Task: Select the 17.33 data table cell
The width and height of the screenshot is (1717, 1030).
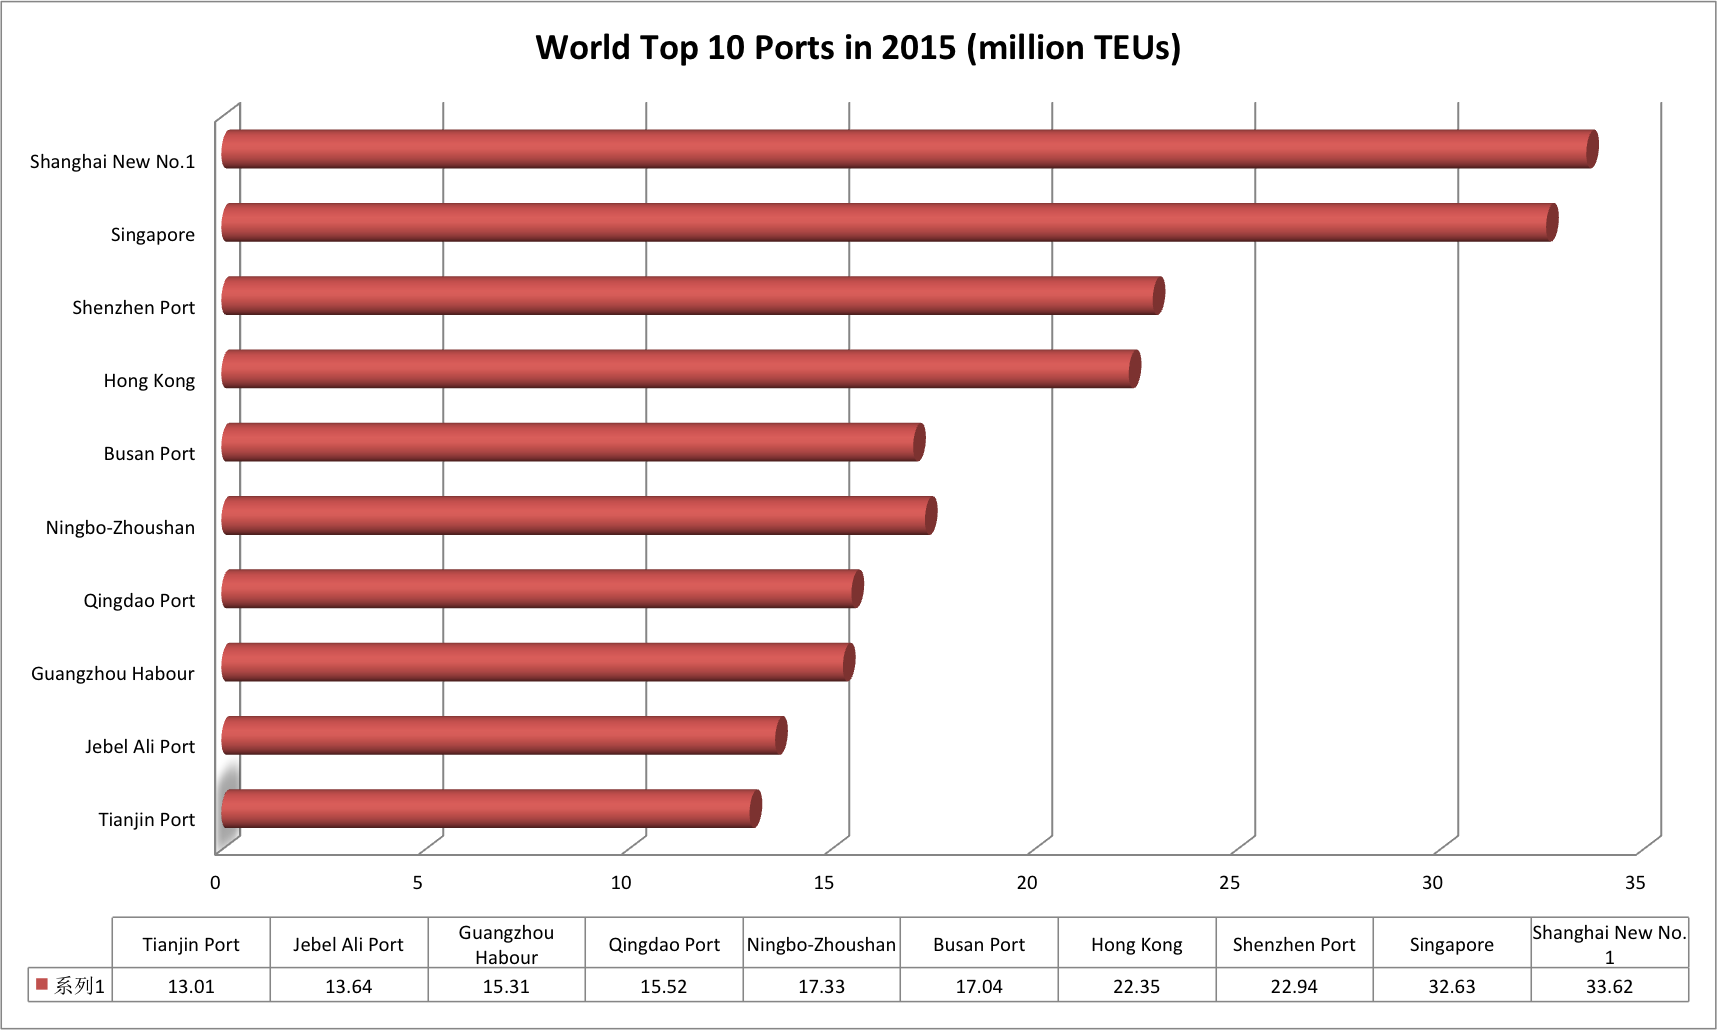Action: (821, 986)
